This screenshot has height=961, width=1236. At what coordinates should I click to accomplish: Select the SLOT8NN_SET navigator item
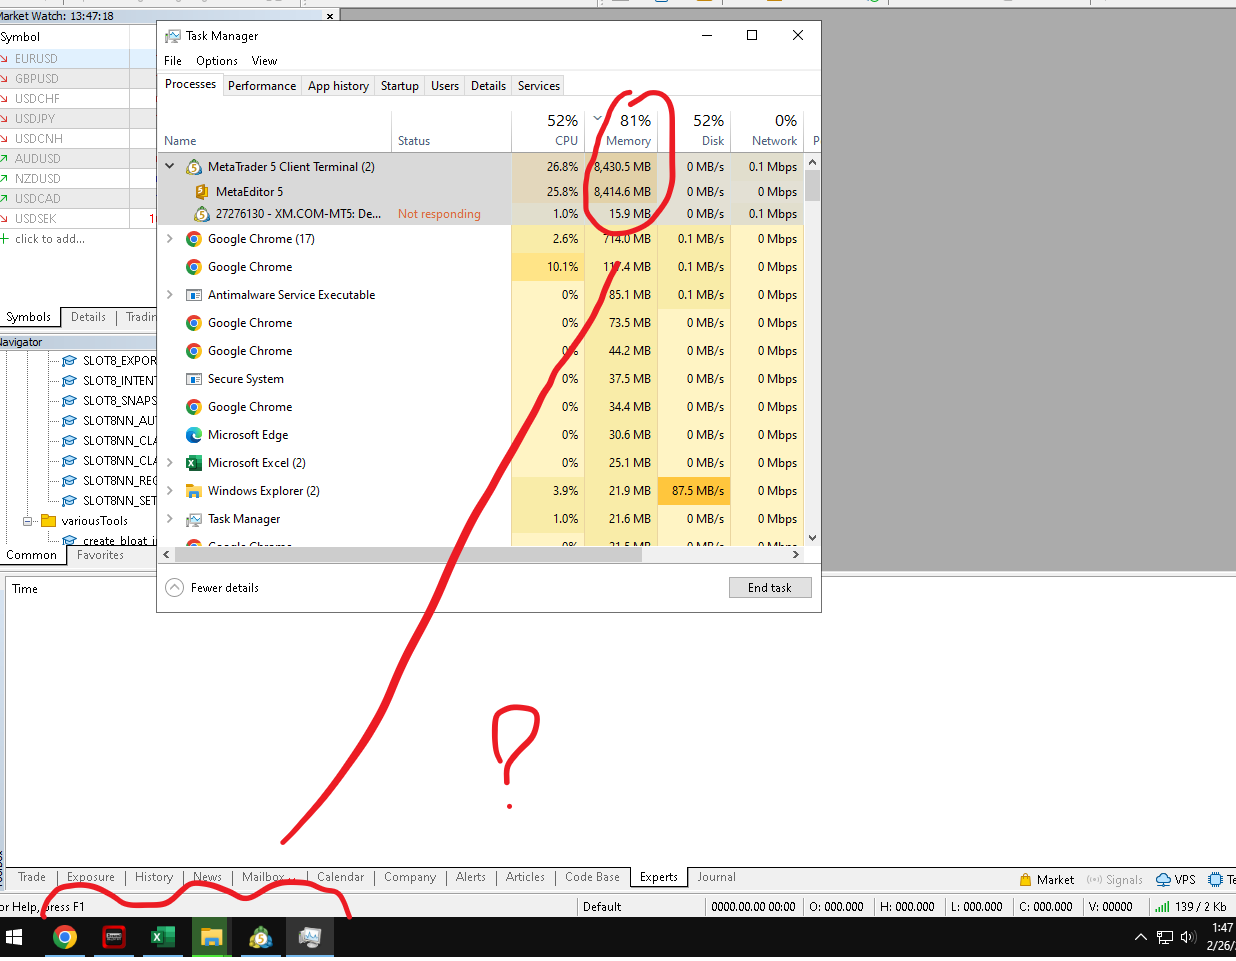point(119,501)
